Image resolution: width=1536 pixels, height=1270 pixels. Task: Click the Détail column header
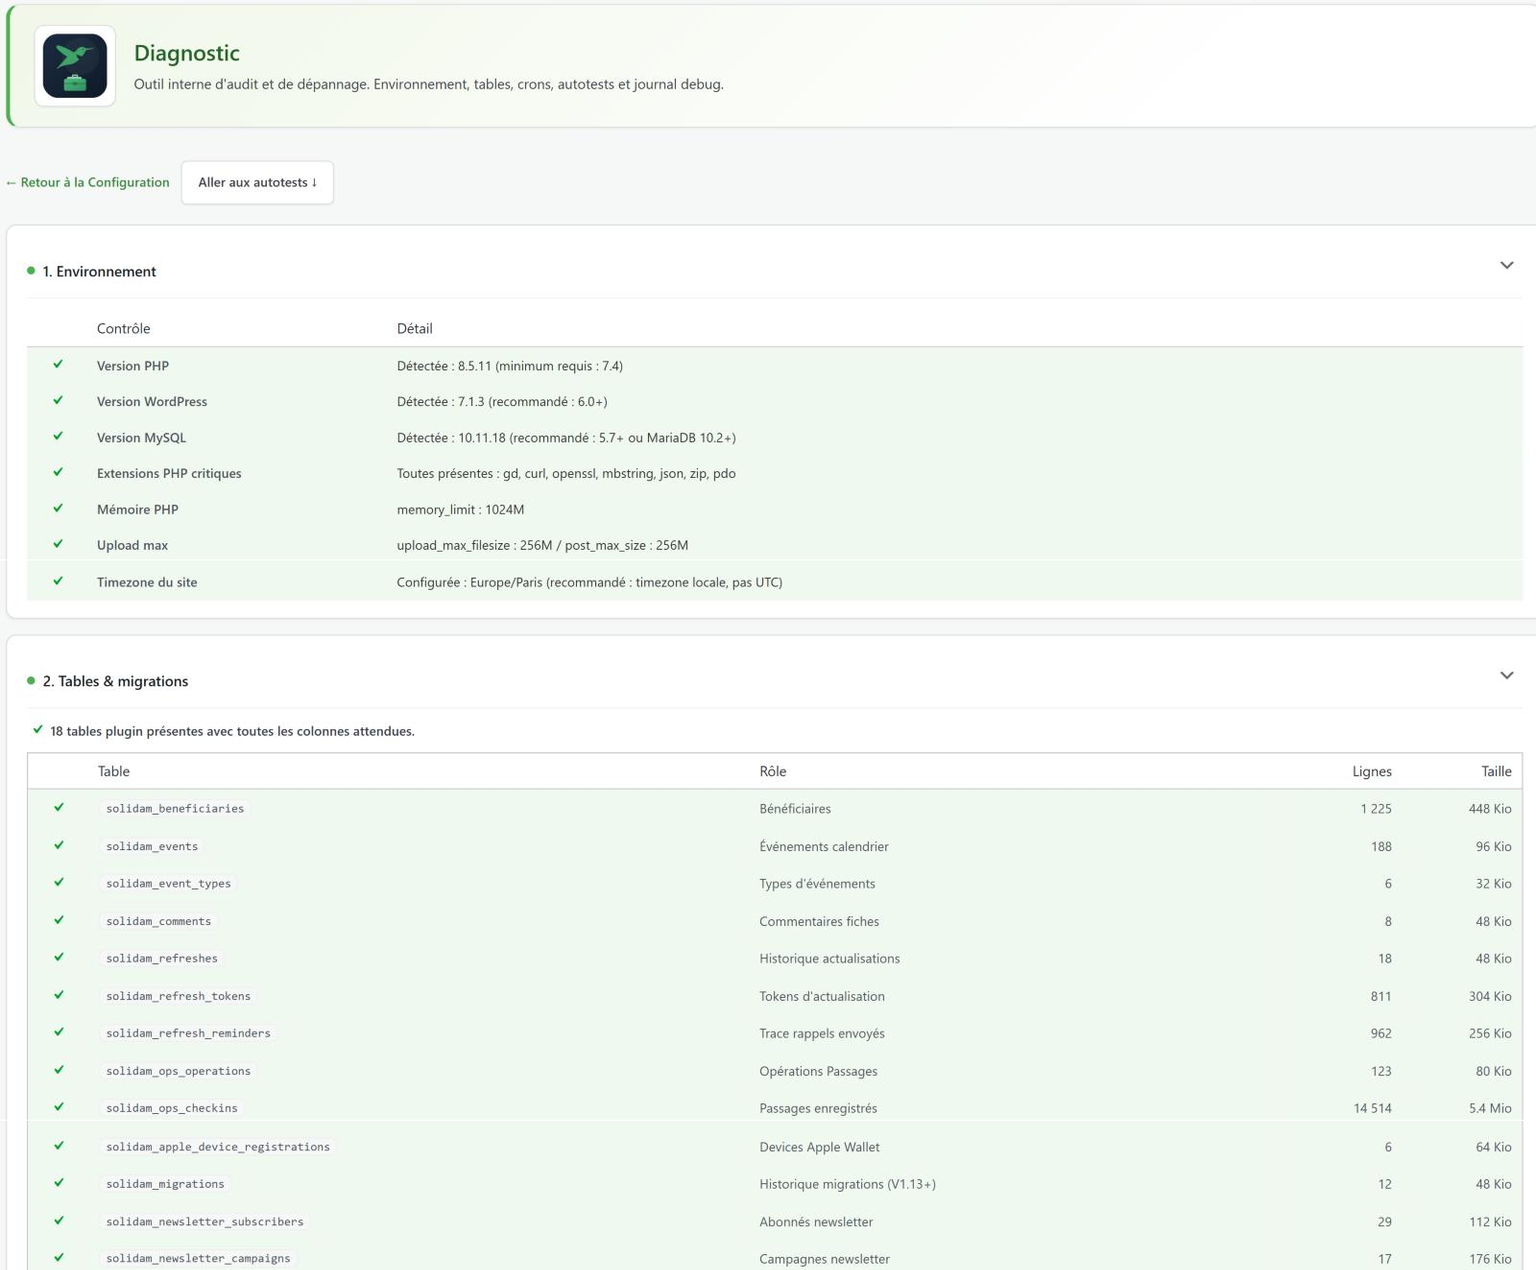point(414,328)
